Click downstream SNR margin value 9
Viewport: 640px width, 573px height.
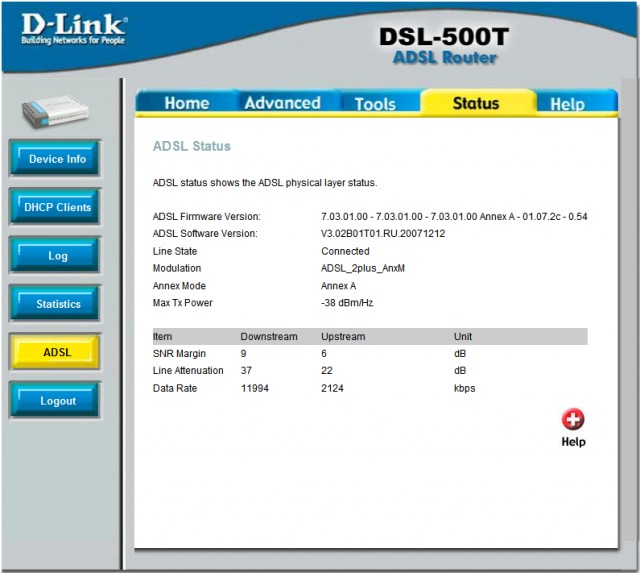(243, 353)
